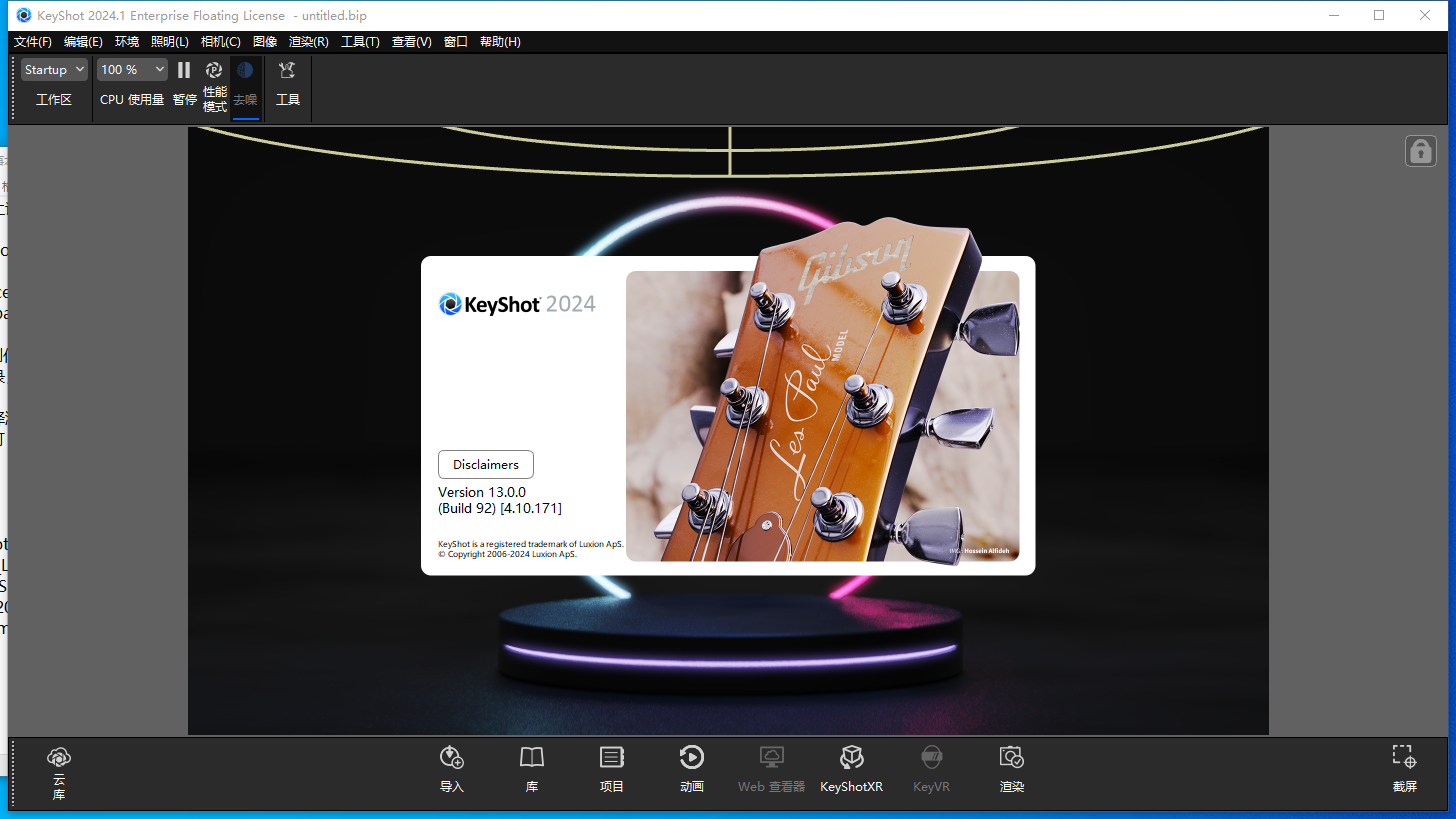1456x819 pixels.
Task: Click the camera lock toggle in viewport
Action: pos(1420,150)
